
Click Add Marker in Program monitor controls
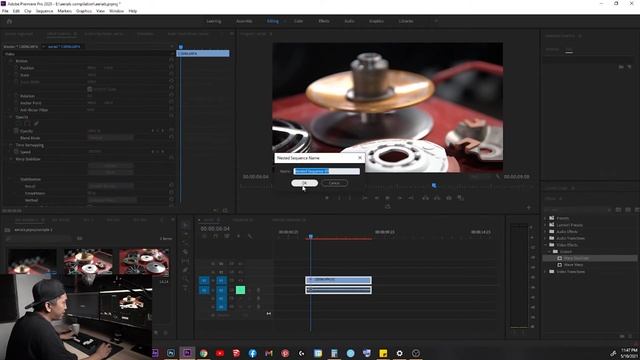pyautogui.click(x=327, y=198)
